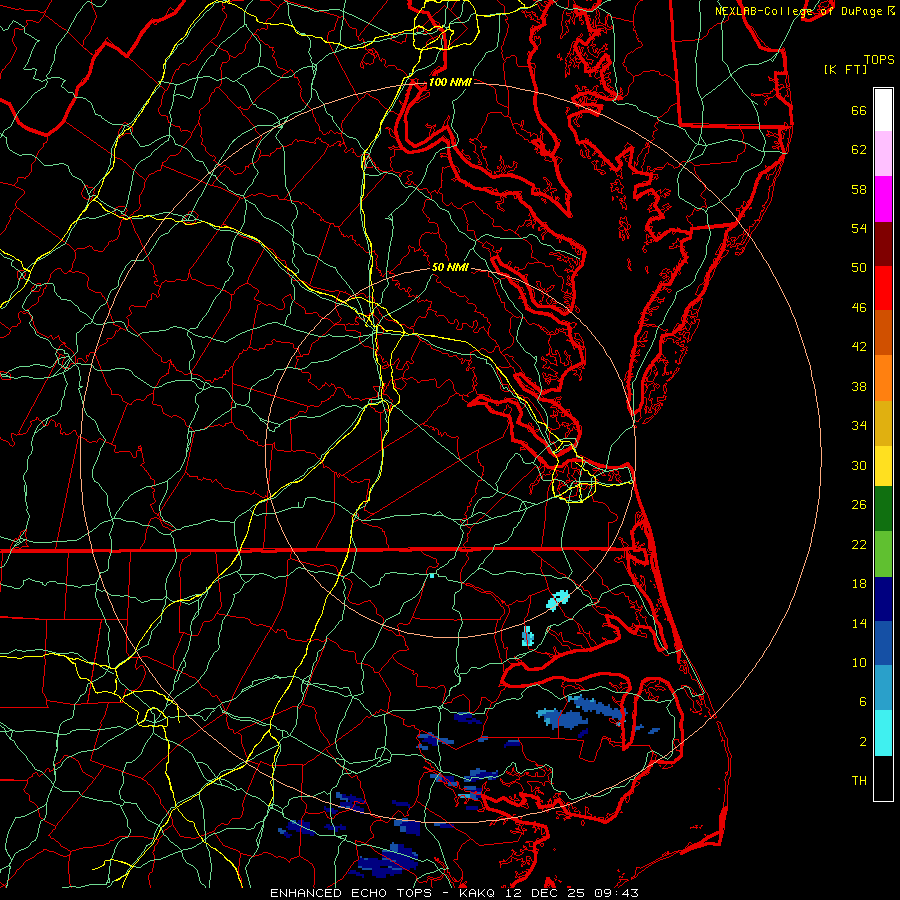Click the "18" legend number
900x900 pixels.
point(859,584)
